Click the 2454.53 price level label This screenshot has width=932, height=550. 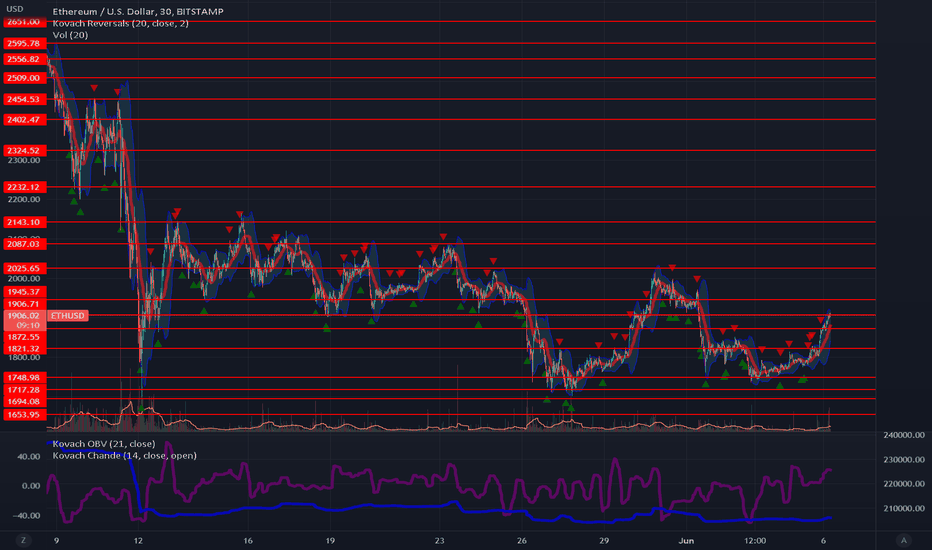(x=24, y=99)
